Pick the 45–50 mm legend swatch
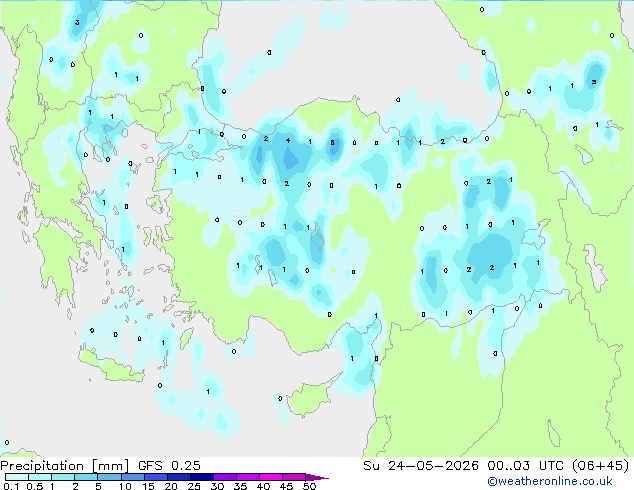The image size is (634, 490). 294,477
